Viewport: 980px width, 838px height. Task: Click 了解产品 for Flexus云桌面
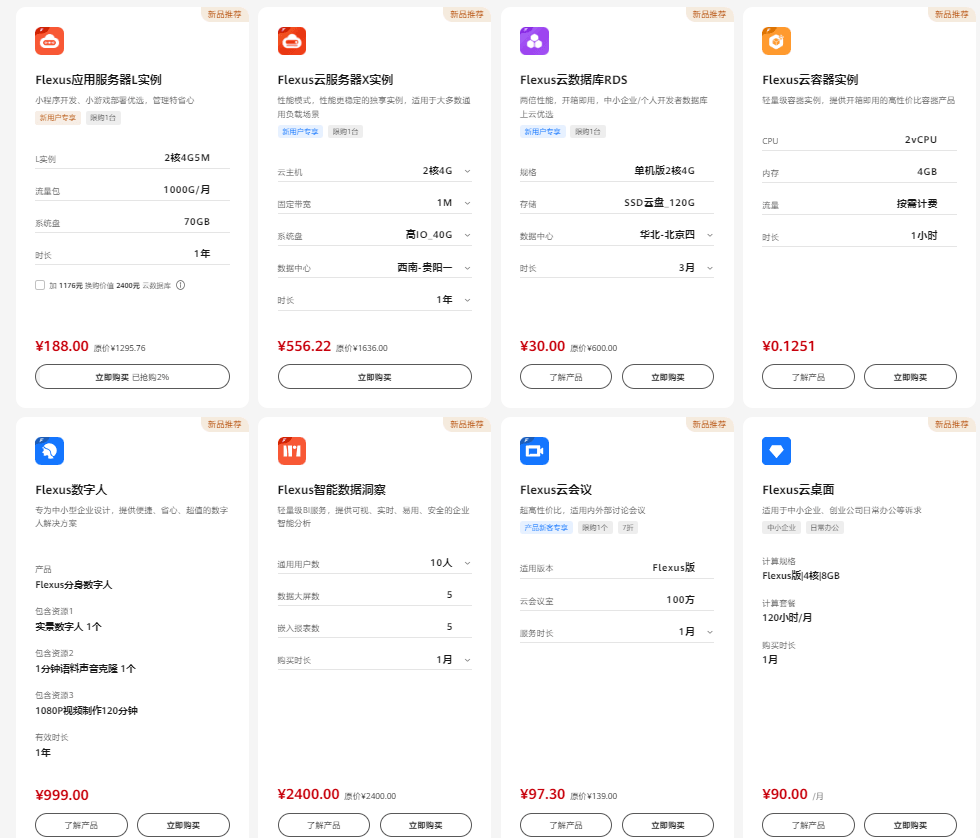pyautogui.click(x=808, y=825)
